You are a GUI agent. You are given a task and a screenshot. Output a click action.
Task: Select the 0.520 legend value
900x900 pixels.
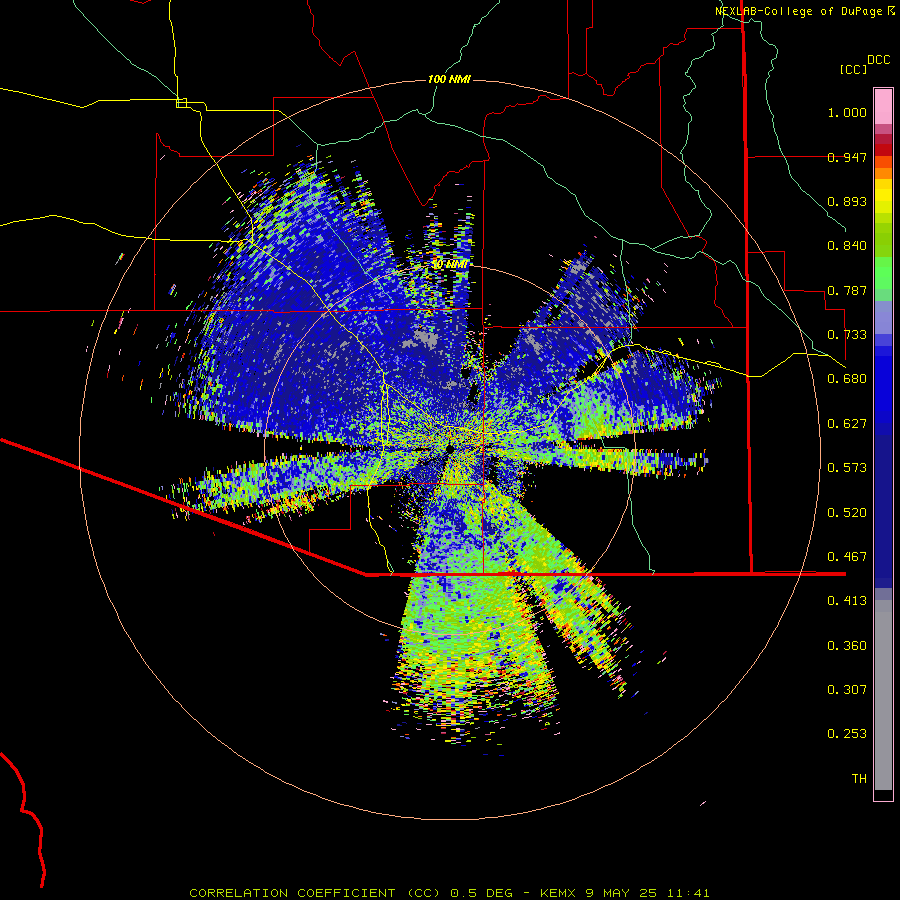tap(847, 513)
